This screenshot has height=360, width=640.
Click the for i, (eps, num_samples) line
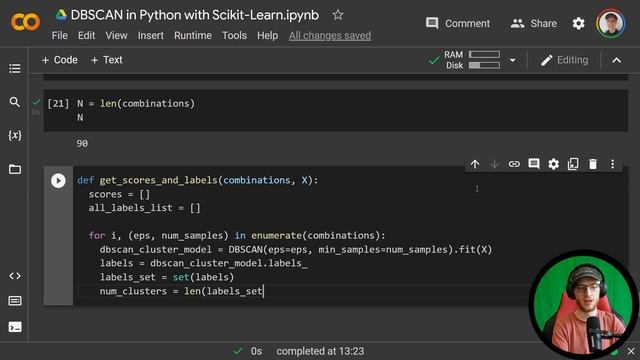click(237, 236)
